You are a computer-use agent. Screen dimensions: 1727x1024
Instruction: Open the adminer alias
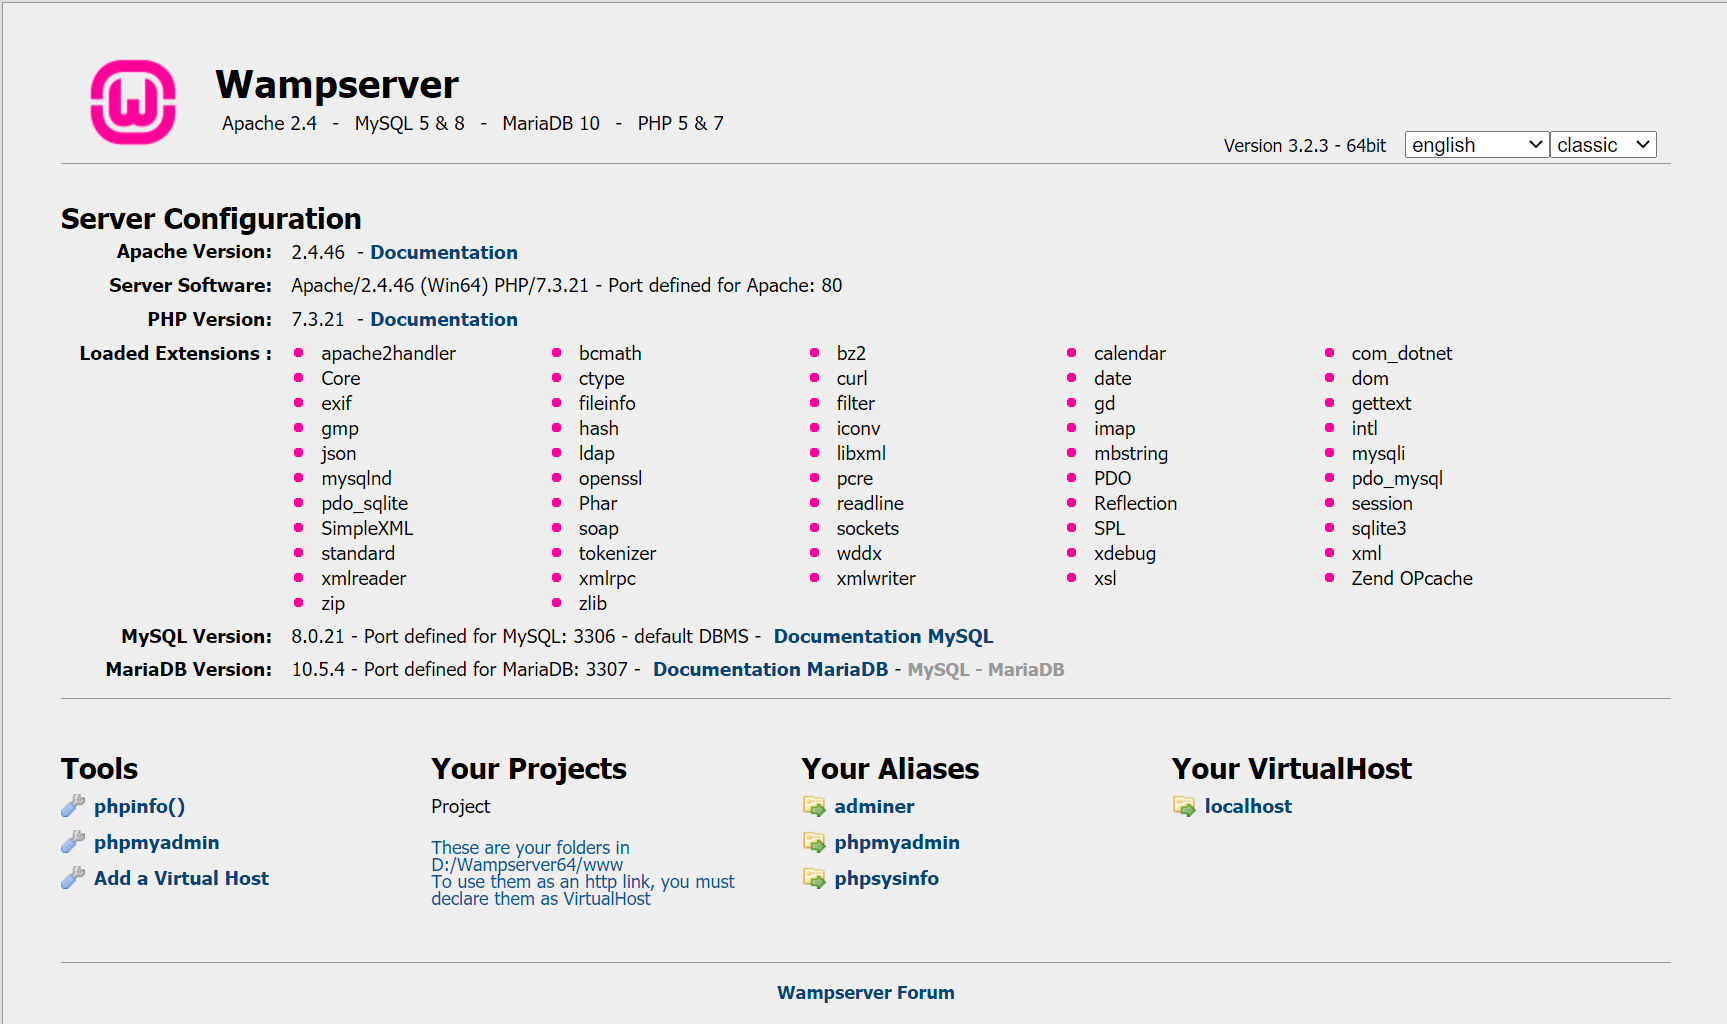coord(874,806)
